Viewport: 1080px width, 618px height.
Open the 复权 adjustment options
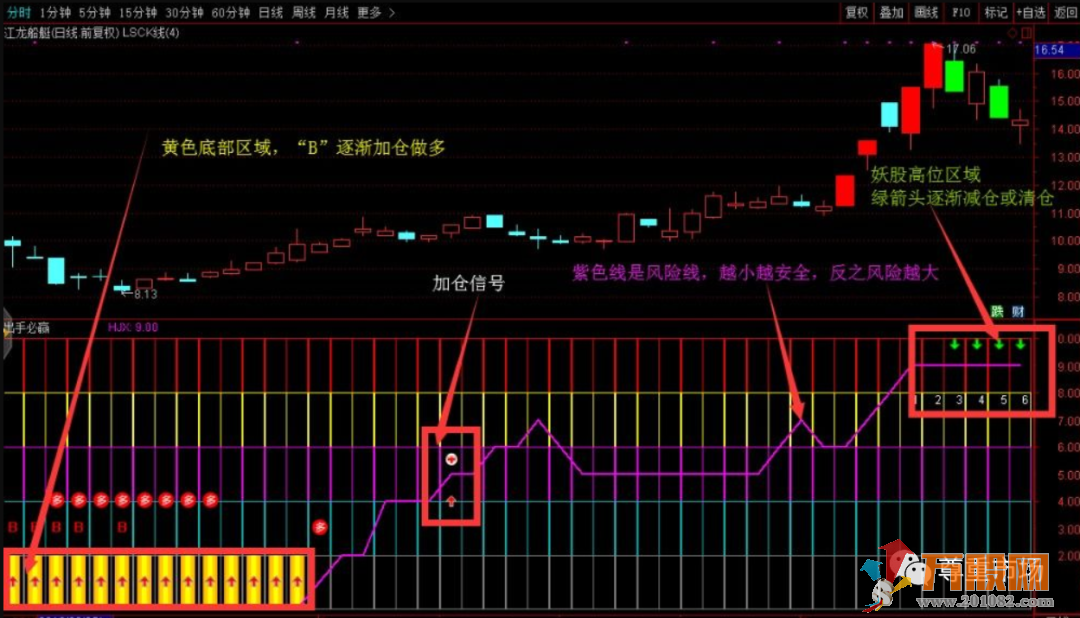tap(857, 12)
